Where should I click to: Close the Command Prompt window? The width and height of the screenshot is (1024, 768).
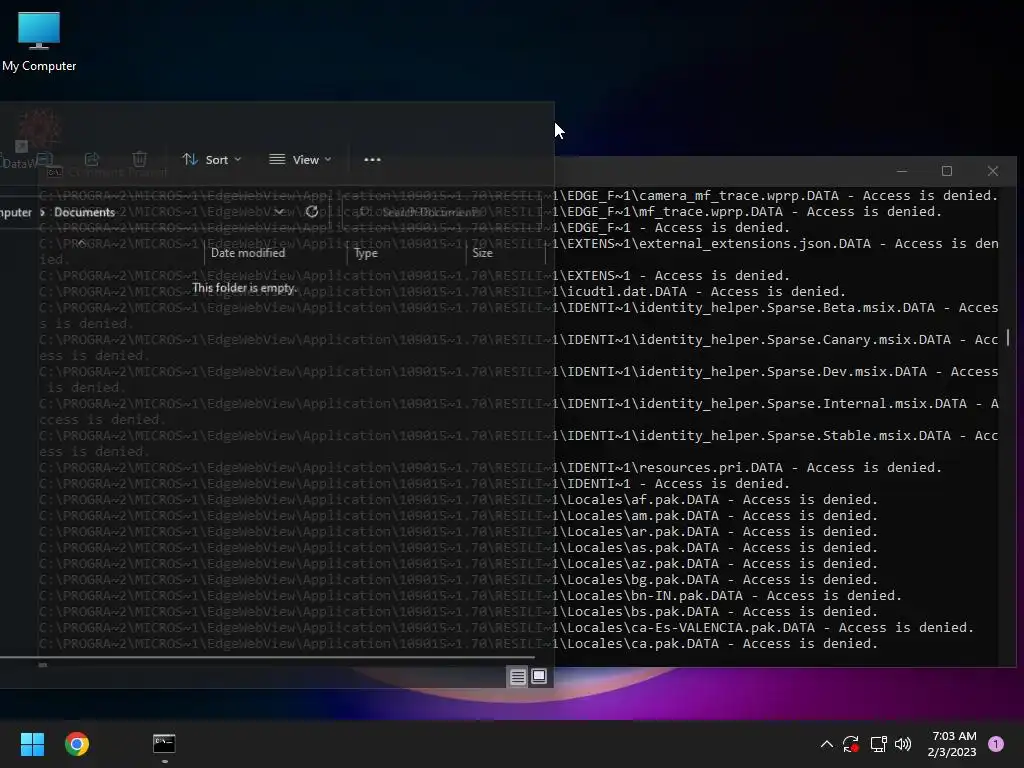[x=993, y=171]
